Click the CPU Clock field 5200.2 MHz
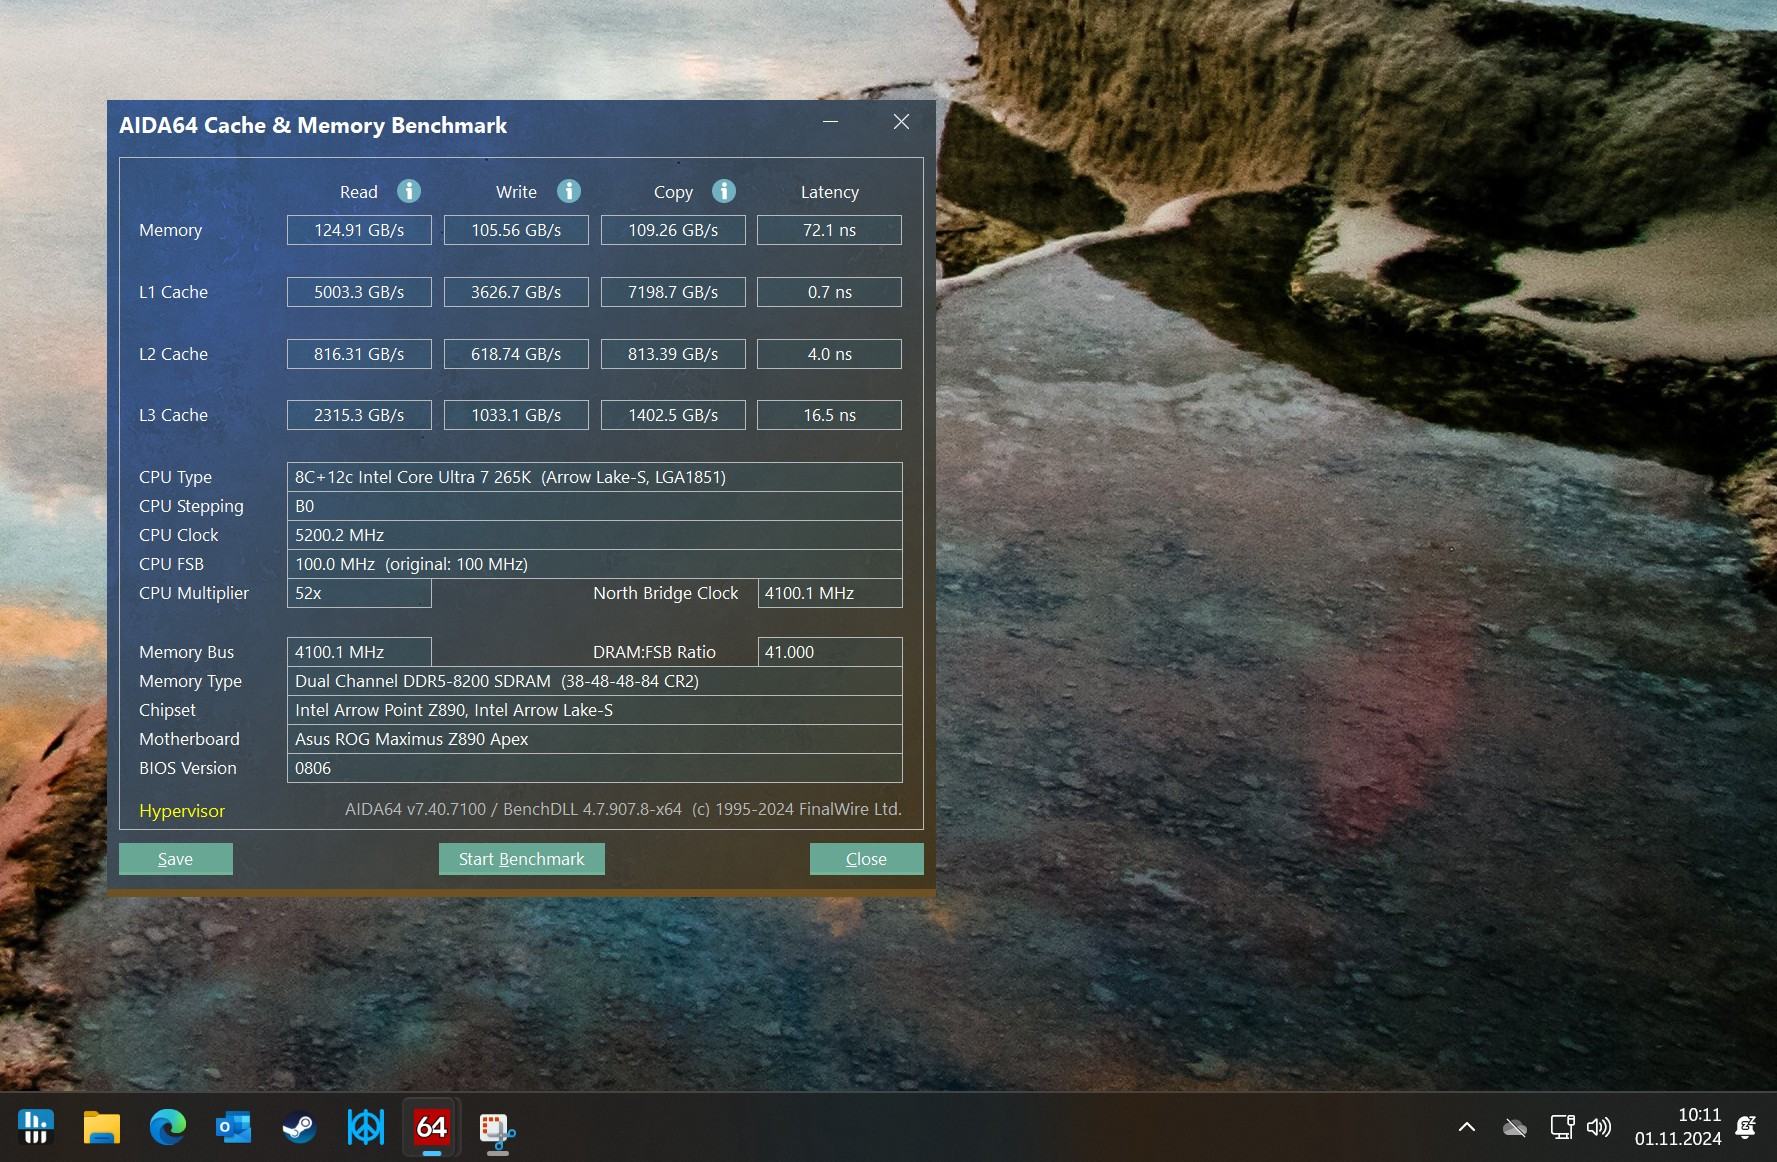Viewport: 1777px width, 1162px height. [594, 535]
